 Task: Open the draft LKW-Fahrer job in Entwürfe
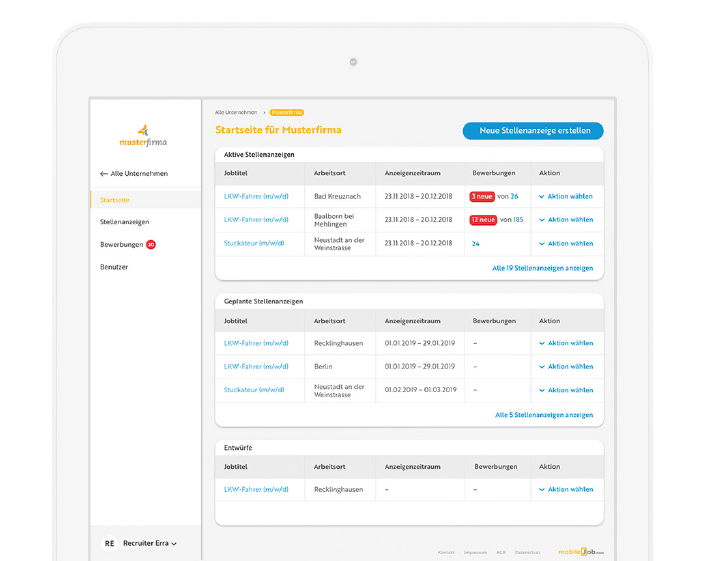pos(256,489)
